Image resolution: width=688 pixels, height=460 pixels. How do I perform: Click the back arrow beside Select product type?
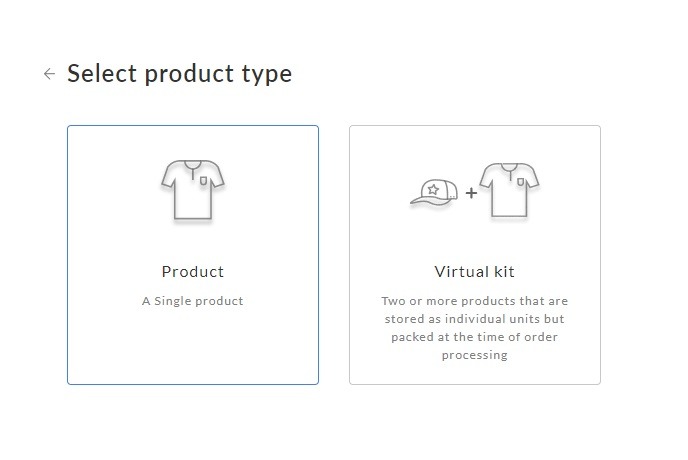pyautogui.click(x=50, y=74)
